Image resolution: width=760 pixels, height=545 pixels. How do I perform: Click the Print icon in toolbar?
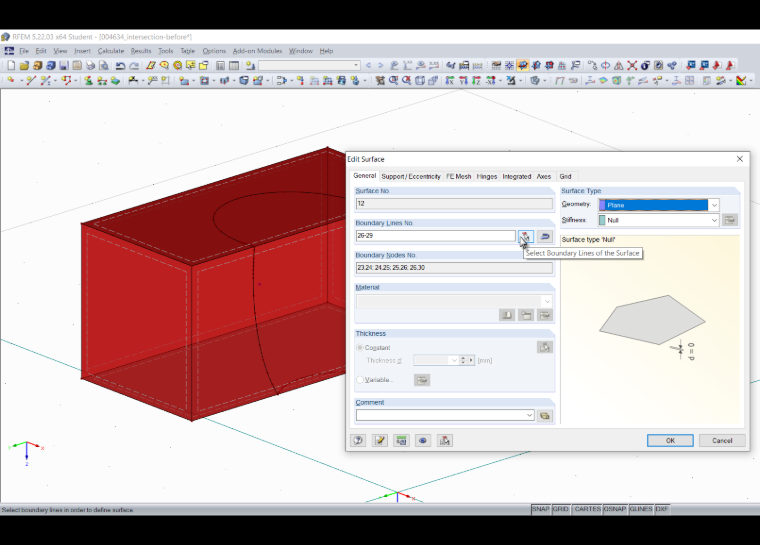[90, 65]
